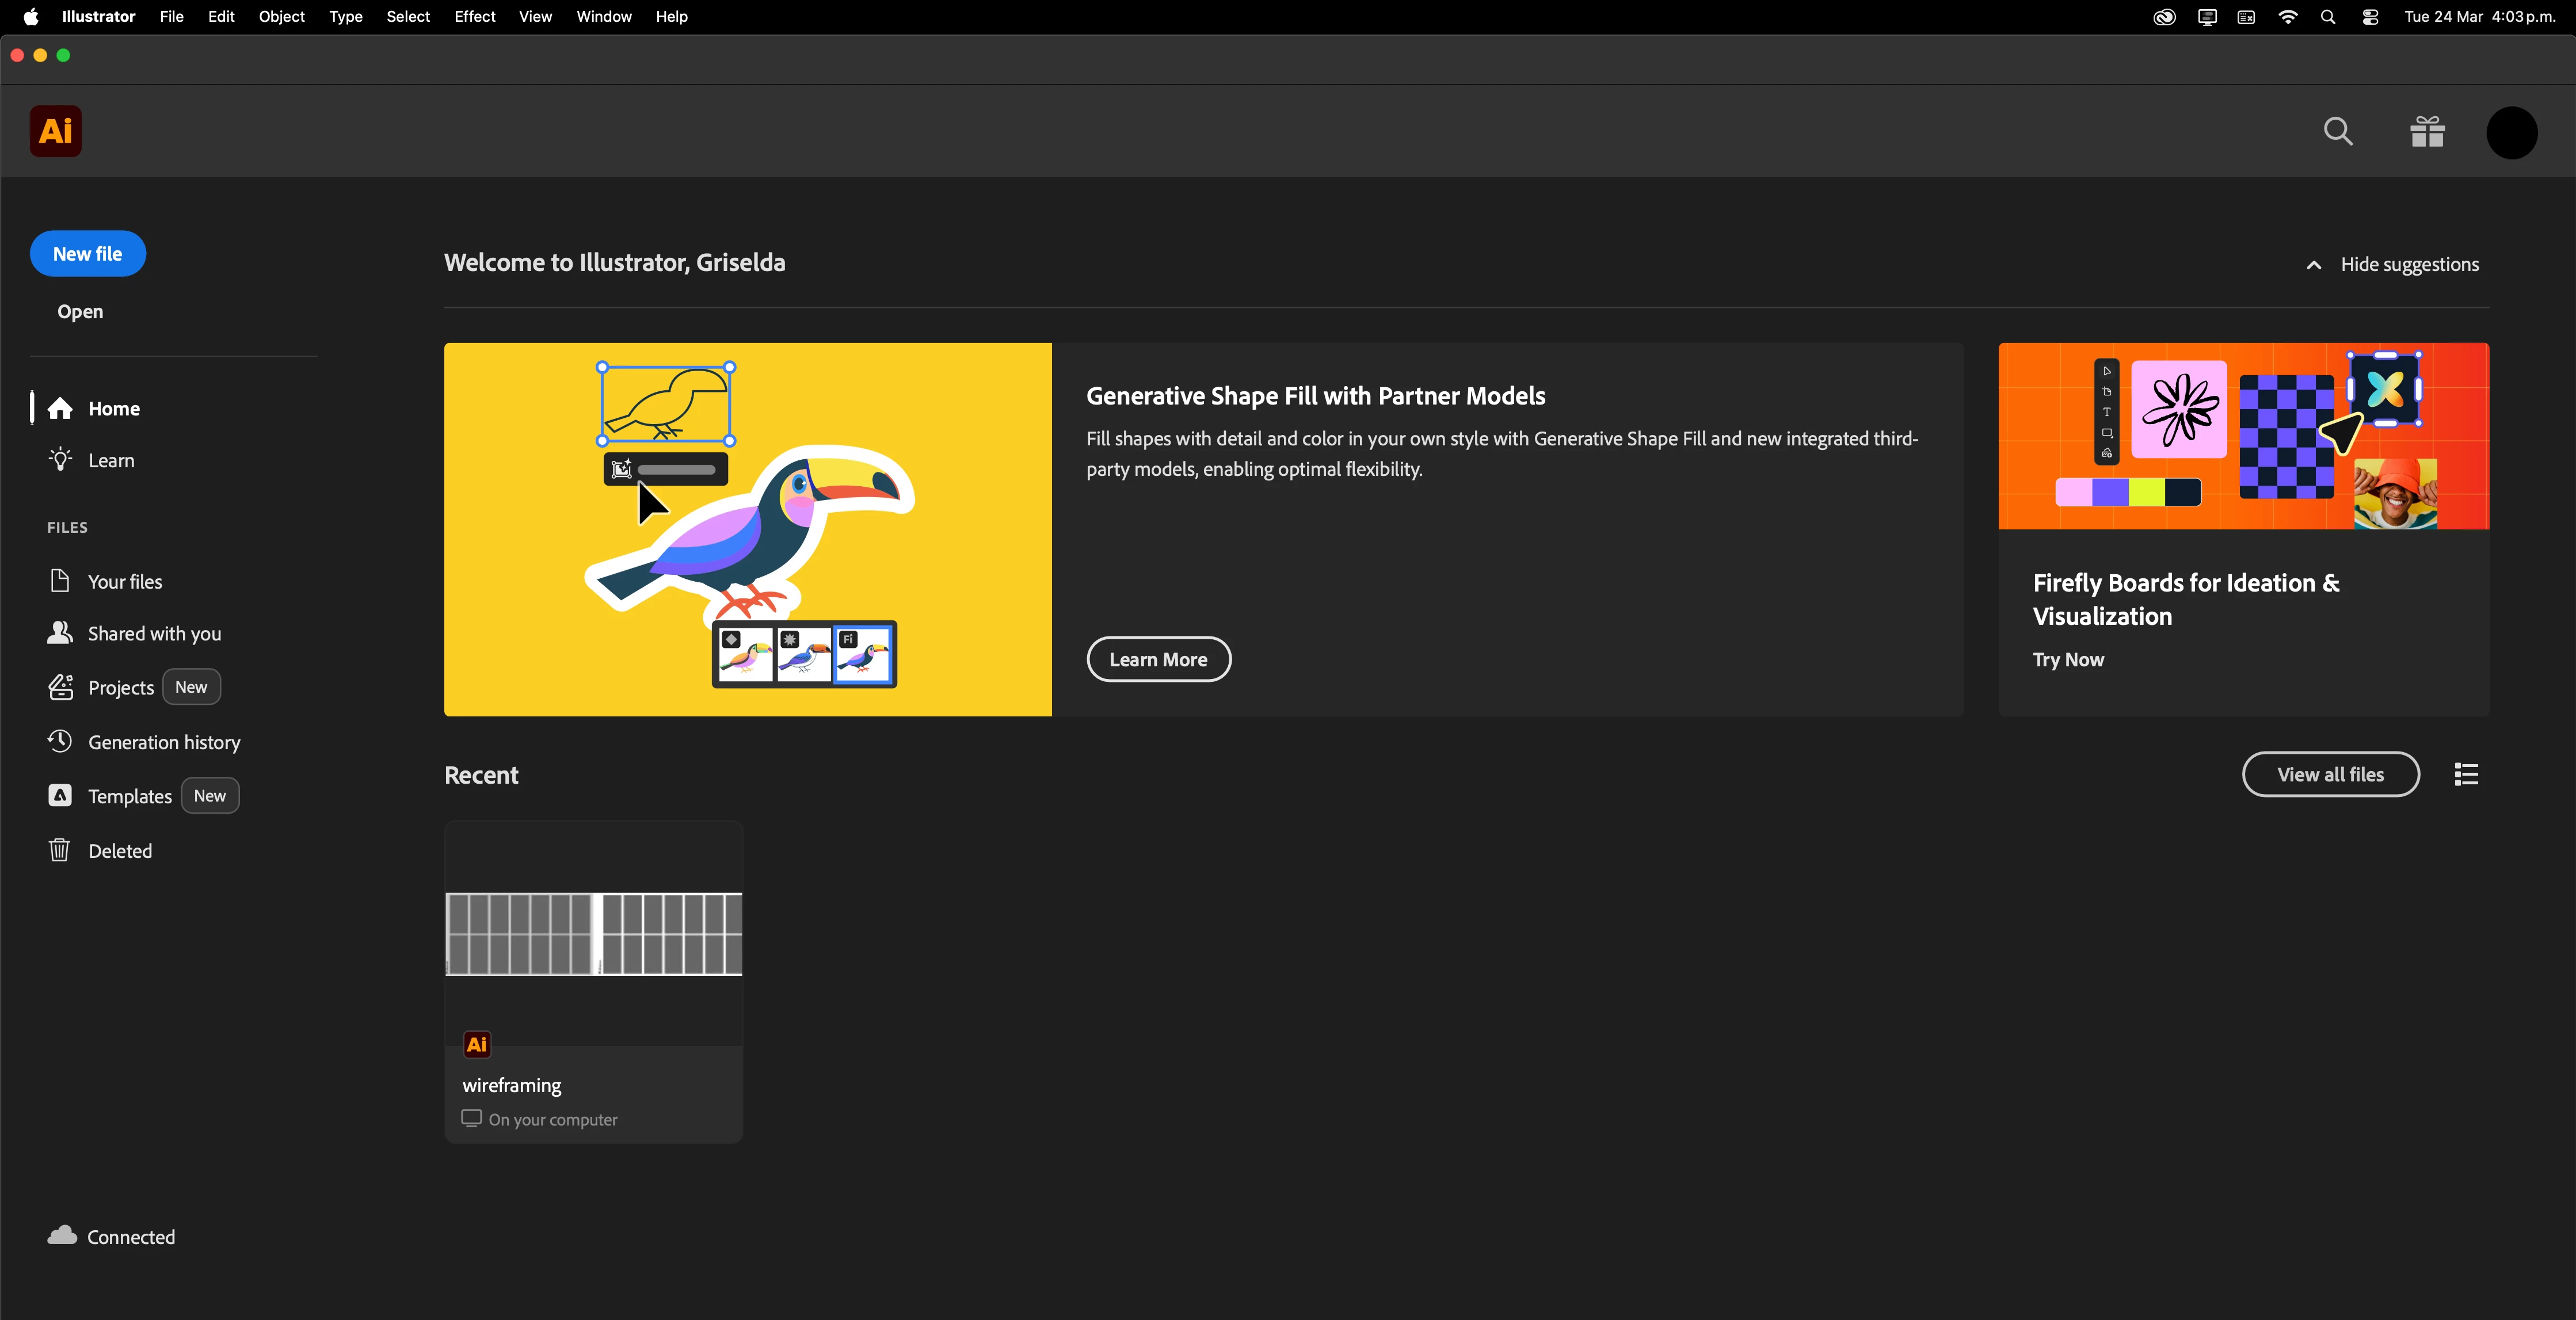Open the Deleted trash section

coord(120,851)
